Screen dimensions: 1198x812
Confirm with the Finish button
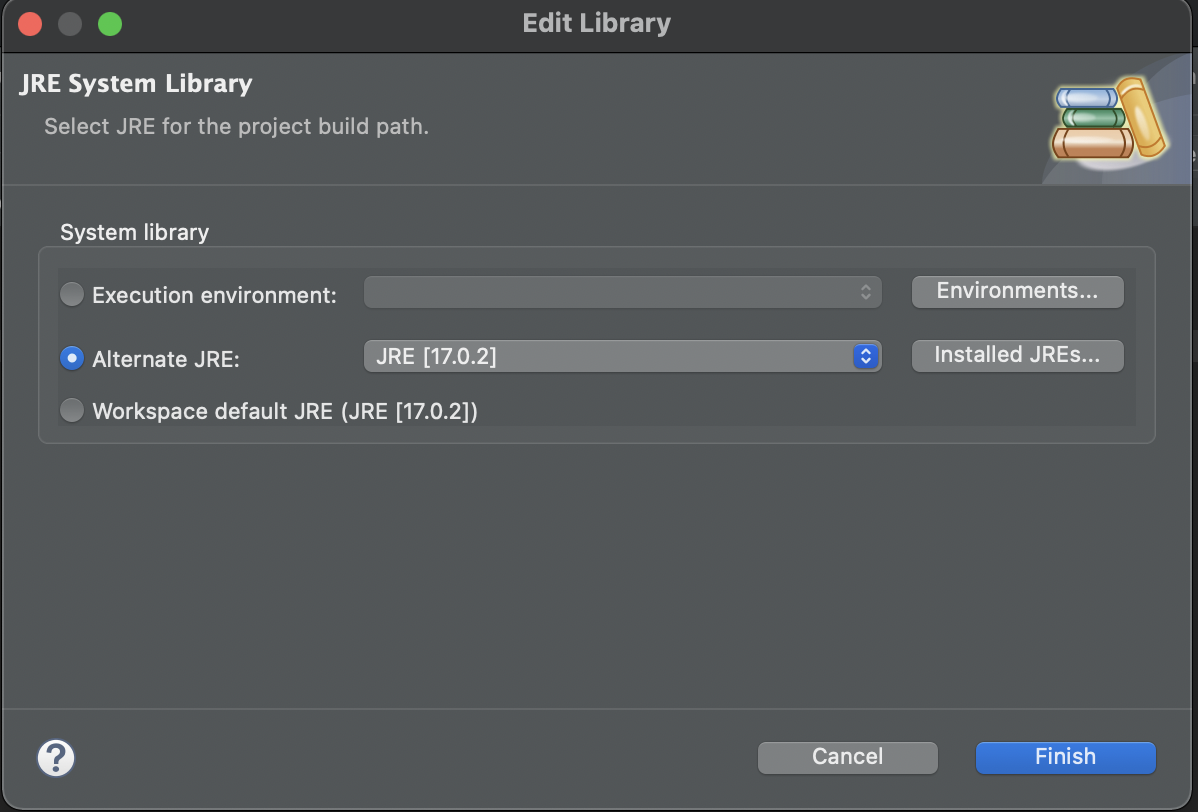[x=1065, y=757]
